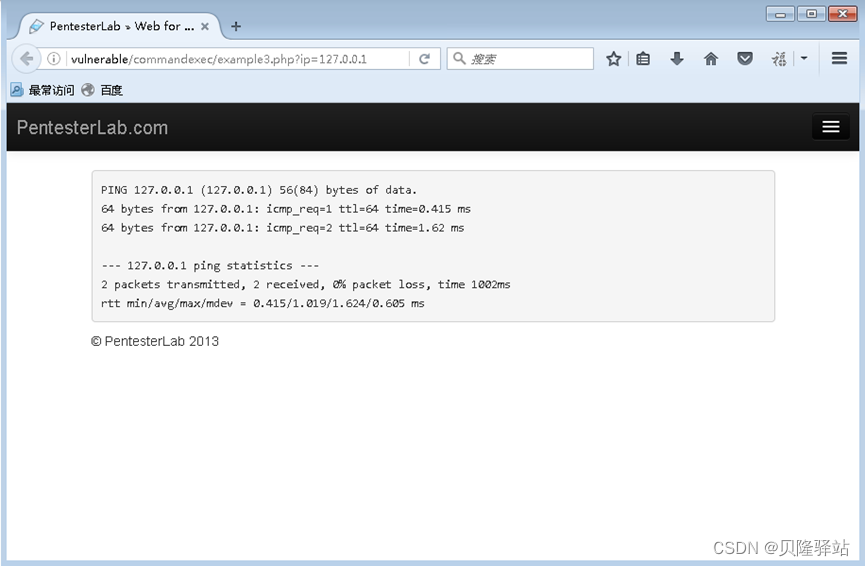Image resolution: width=865 pixels, height=566 pixels.
Task: Maximize the browser window
Action: [x=811, y=14]
